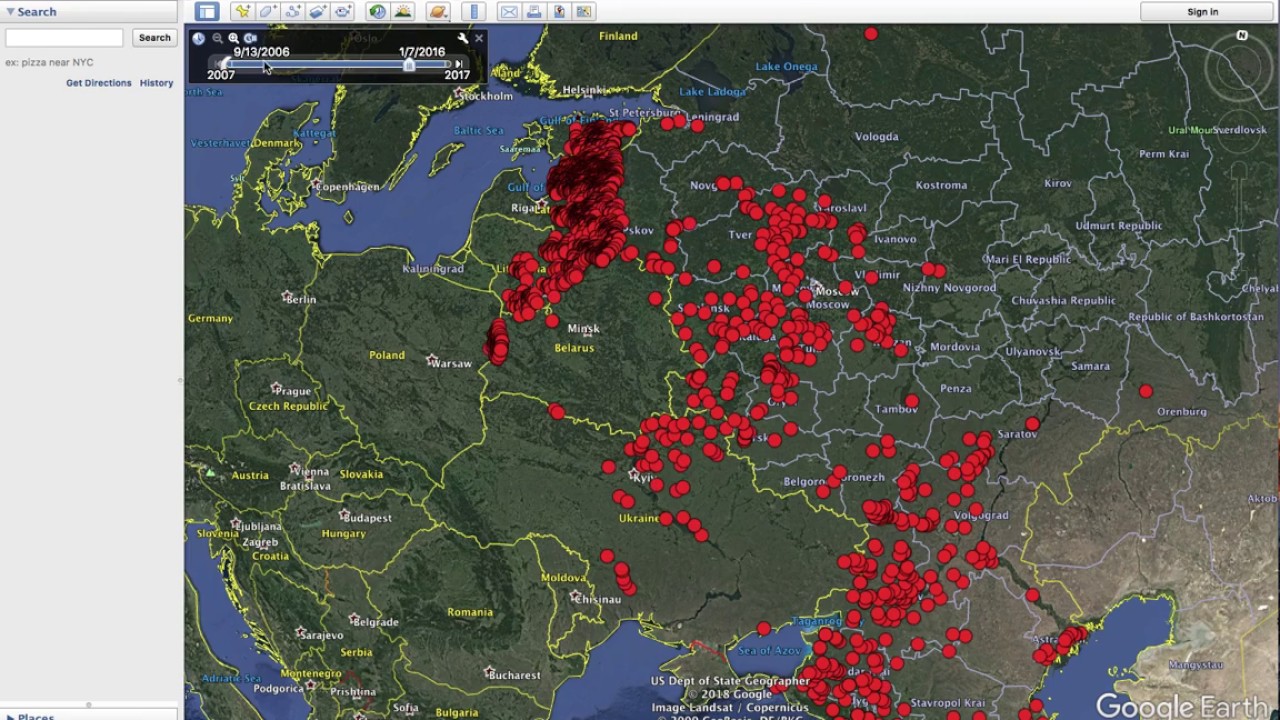Click the Nizhny Novgorod label

[949, 288]
